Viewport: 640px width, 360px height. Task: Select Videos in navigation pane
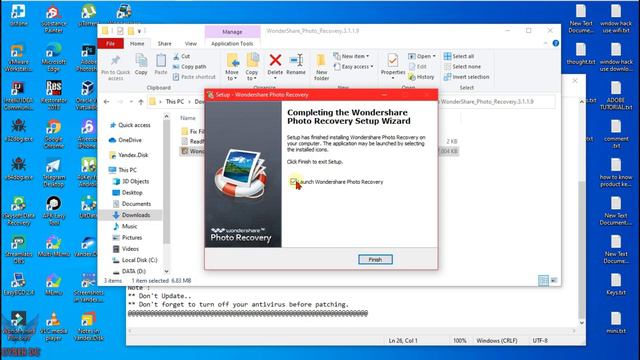pyautogui.click(x=126, y=249)
